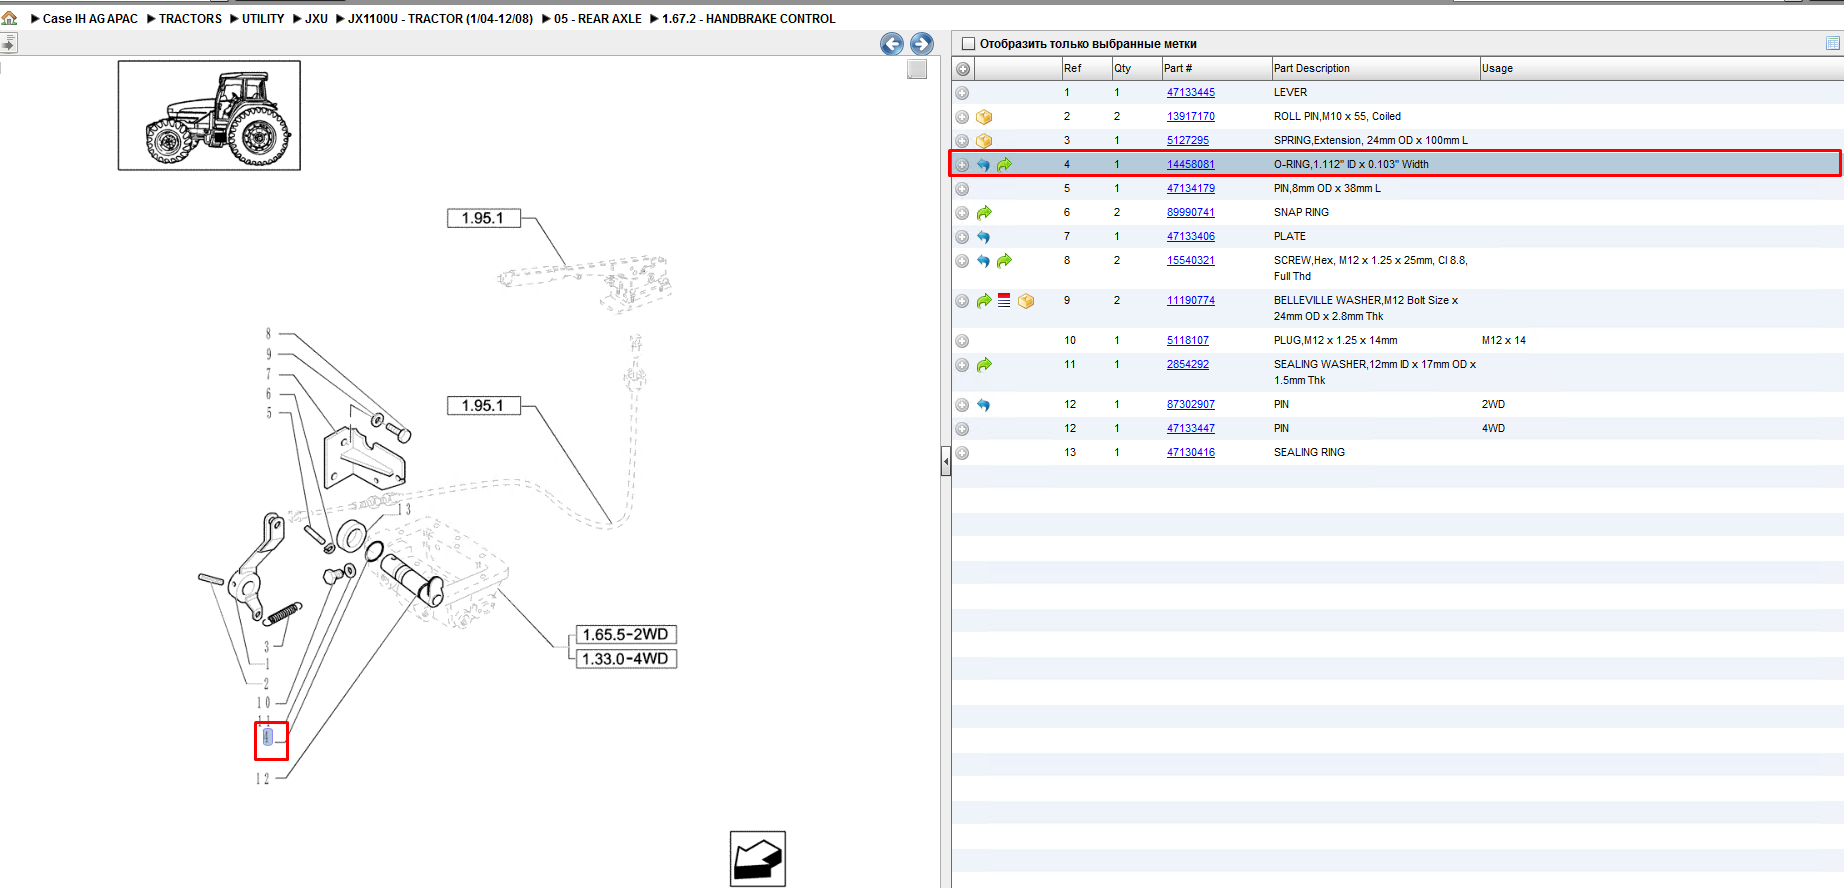Select 'SEALING RING' description cell
Image resolution: width=1844 pixels, height=888 pixels.
click(1309, 452)
